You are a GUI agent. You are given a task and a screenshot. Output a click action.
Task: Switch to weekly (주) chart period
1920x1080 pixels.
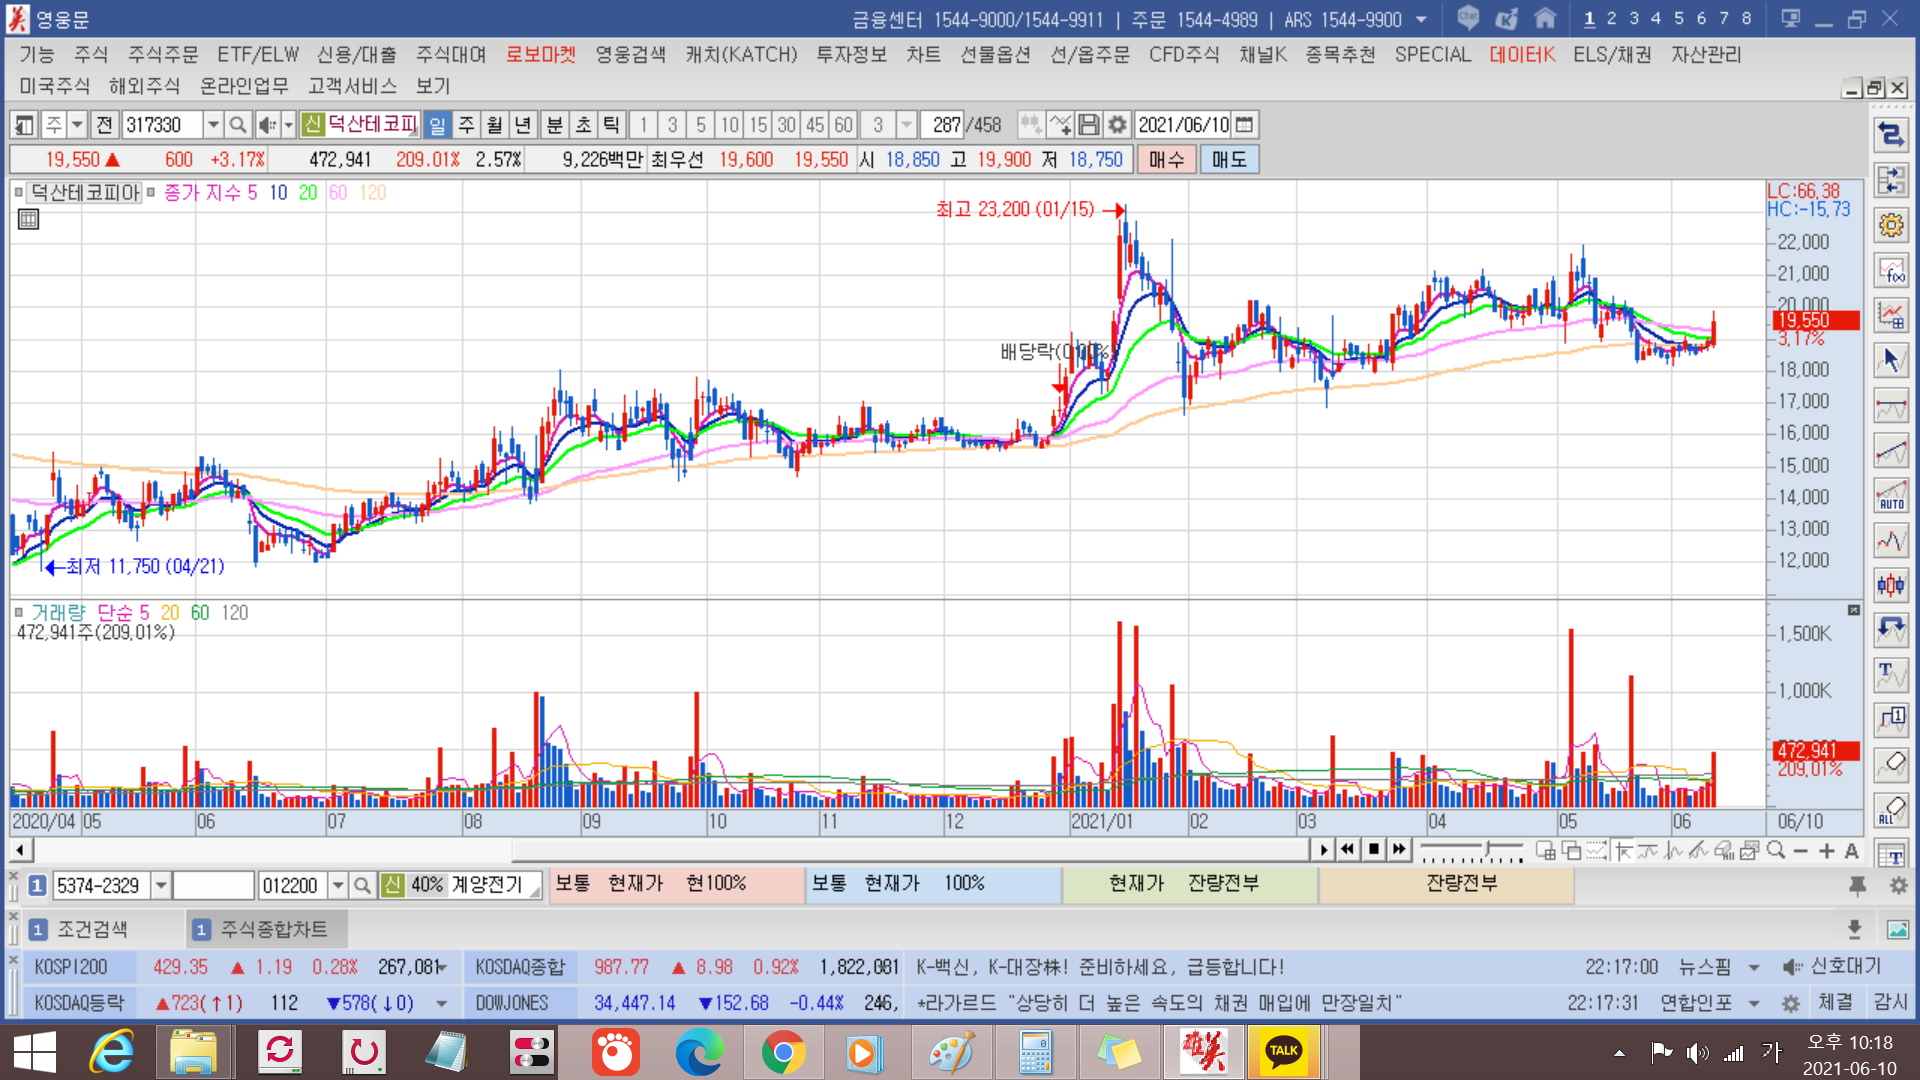[466, 125]
